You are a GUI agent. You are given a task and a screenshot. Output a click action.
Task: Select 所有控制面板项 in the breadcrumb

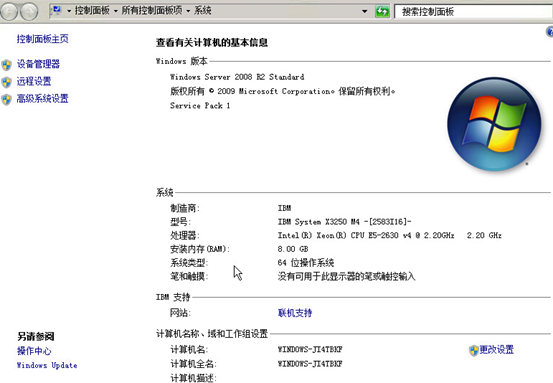[x=152, y=11]
